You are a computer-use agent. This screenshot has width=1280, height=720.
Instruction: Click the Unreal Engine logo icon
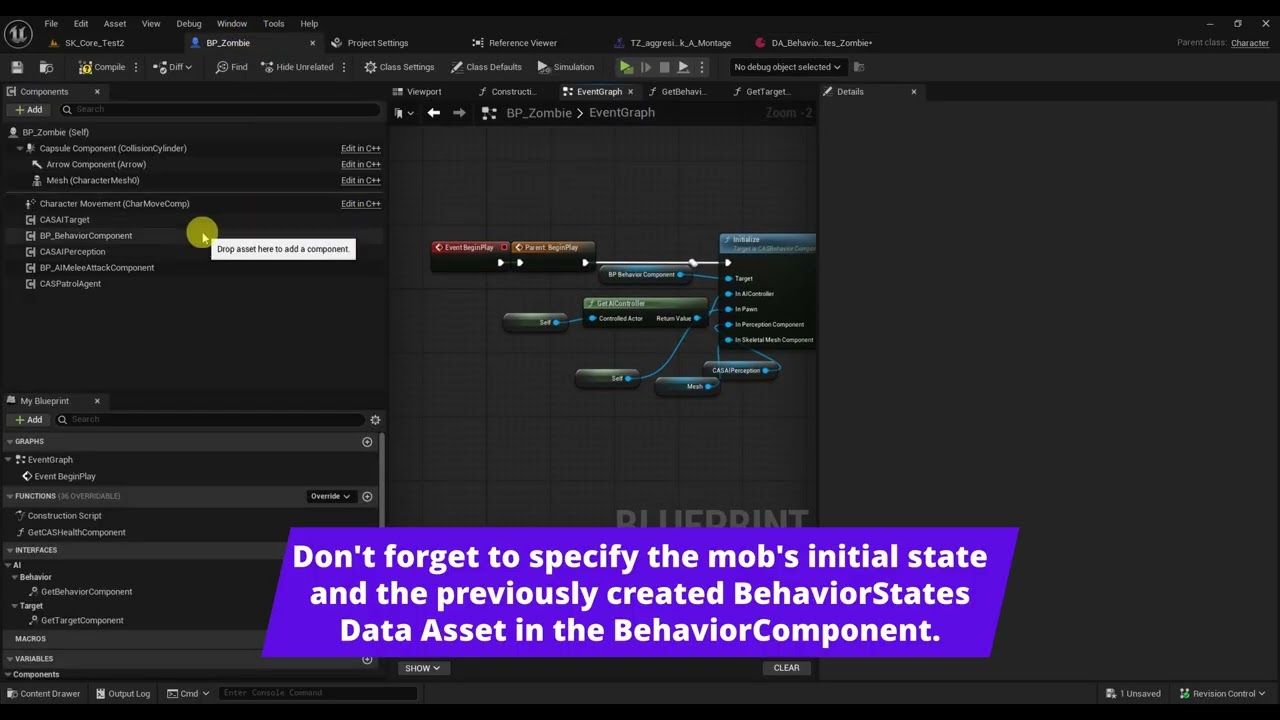point(18,33)
